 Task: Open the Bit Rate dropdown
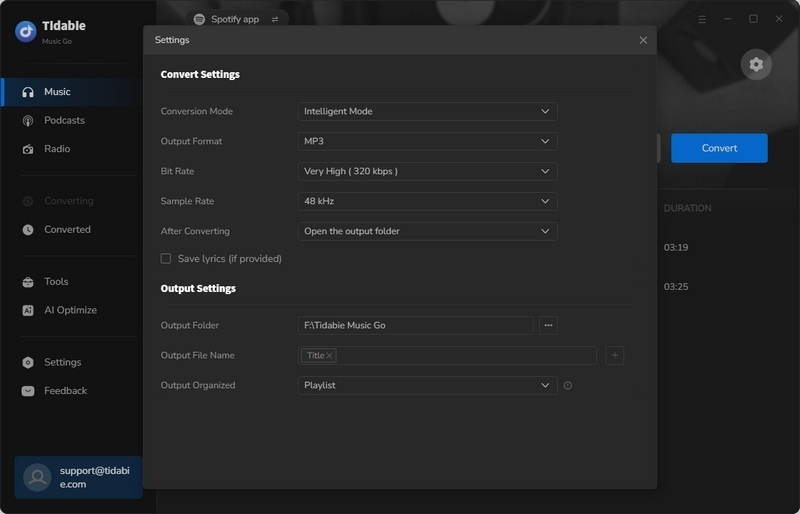[428, 172]
